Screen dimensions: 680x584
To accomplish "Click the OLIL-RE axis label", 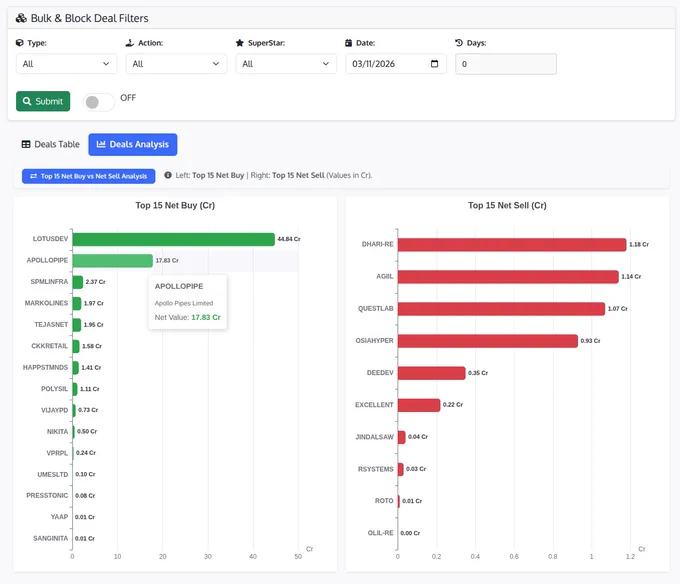I will 381,533.
